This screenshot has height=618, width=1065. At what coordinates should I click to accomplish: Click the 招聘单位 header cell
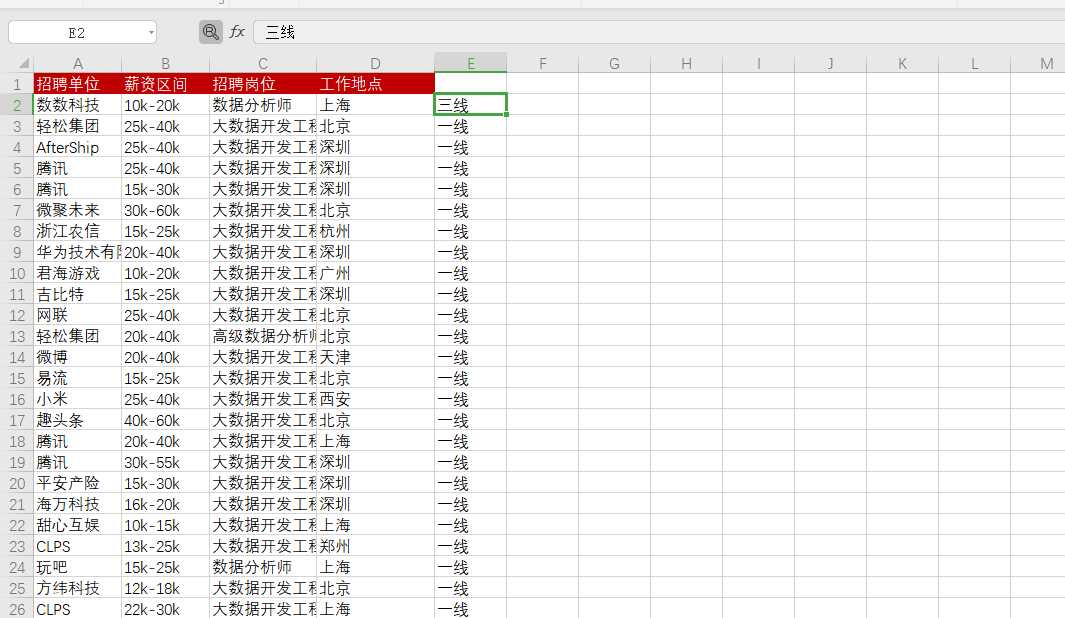coord(78,84)
